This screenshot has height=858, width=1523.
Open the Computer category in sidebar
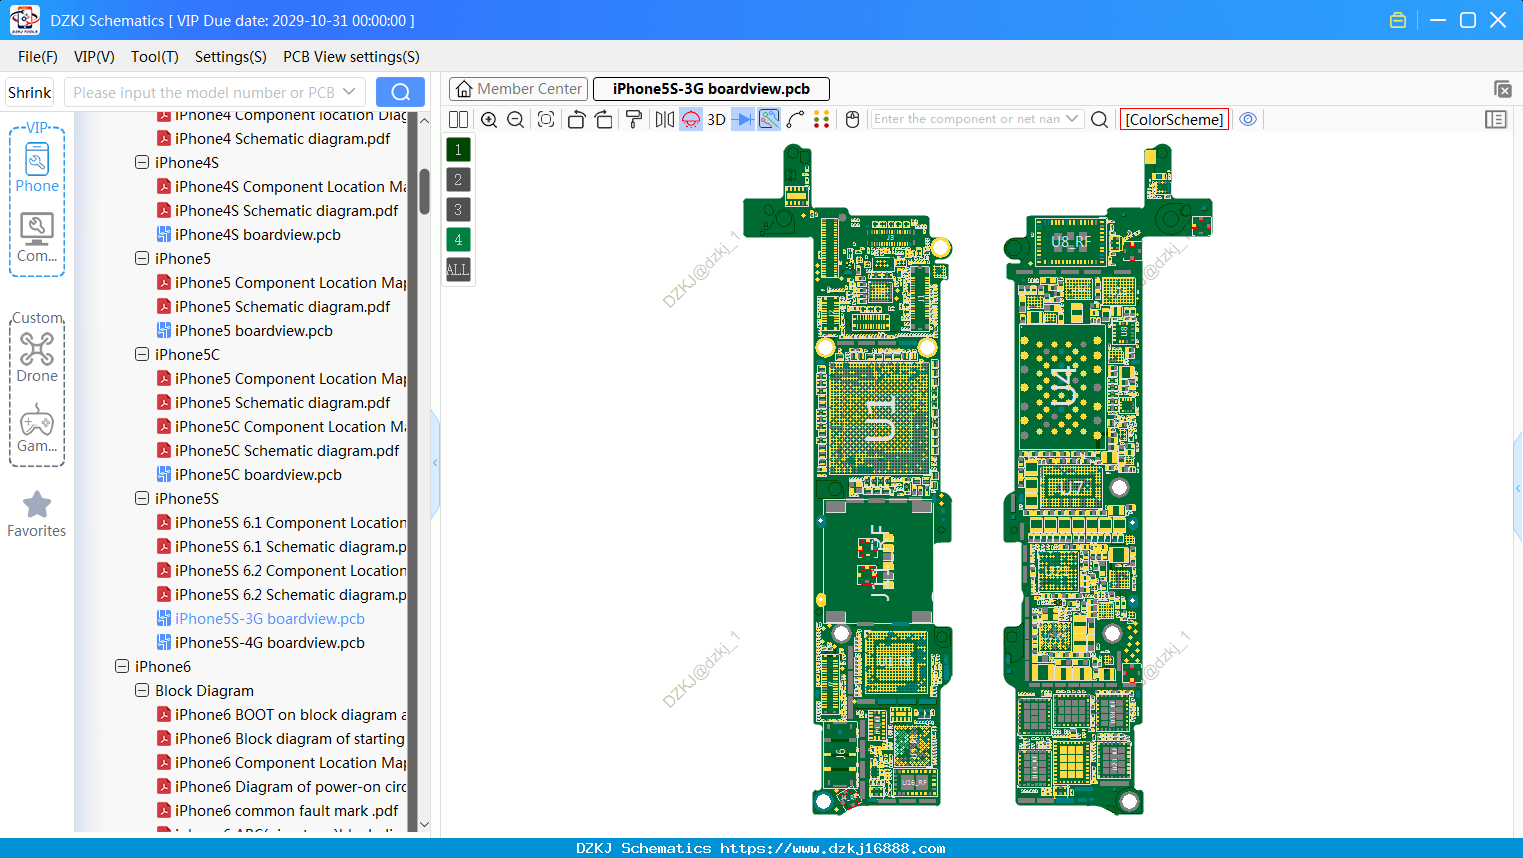point(37,238)
